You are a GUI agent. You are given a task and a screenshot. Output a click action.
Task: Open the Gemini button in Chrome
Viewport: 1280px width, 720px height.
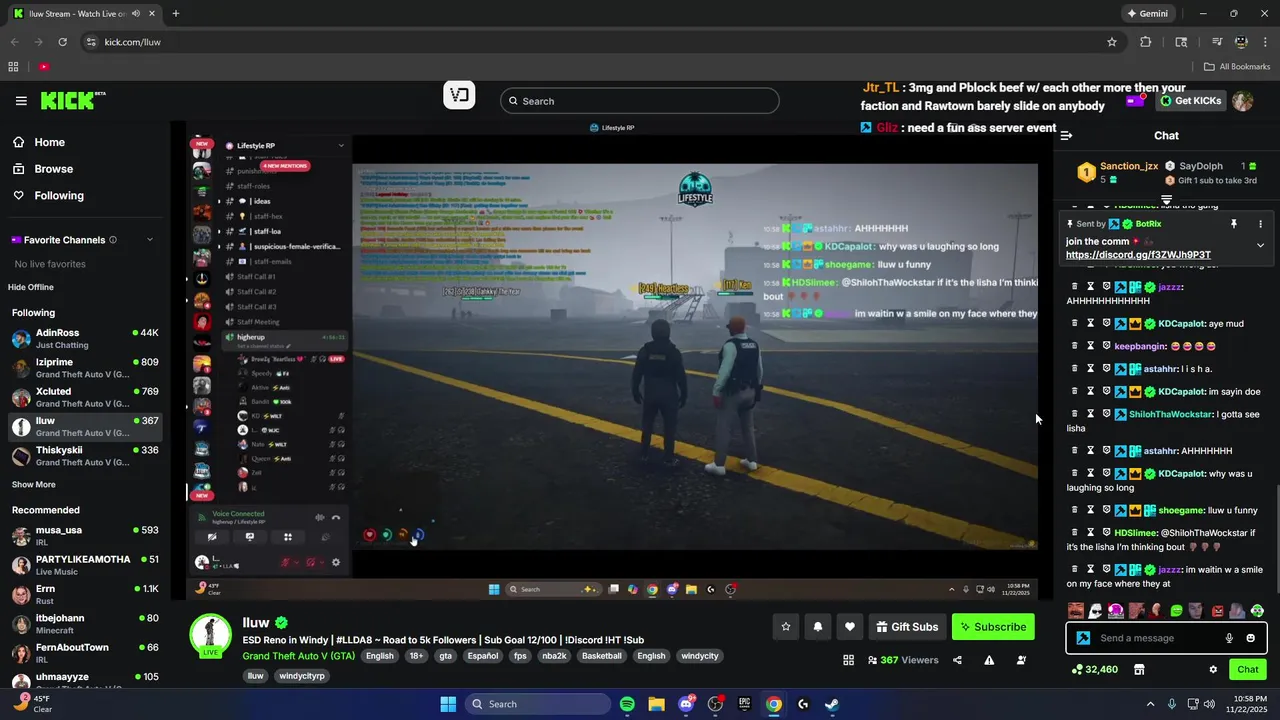(1147, 14)
